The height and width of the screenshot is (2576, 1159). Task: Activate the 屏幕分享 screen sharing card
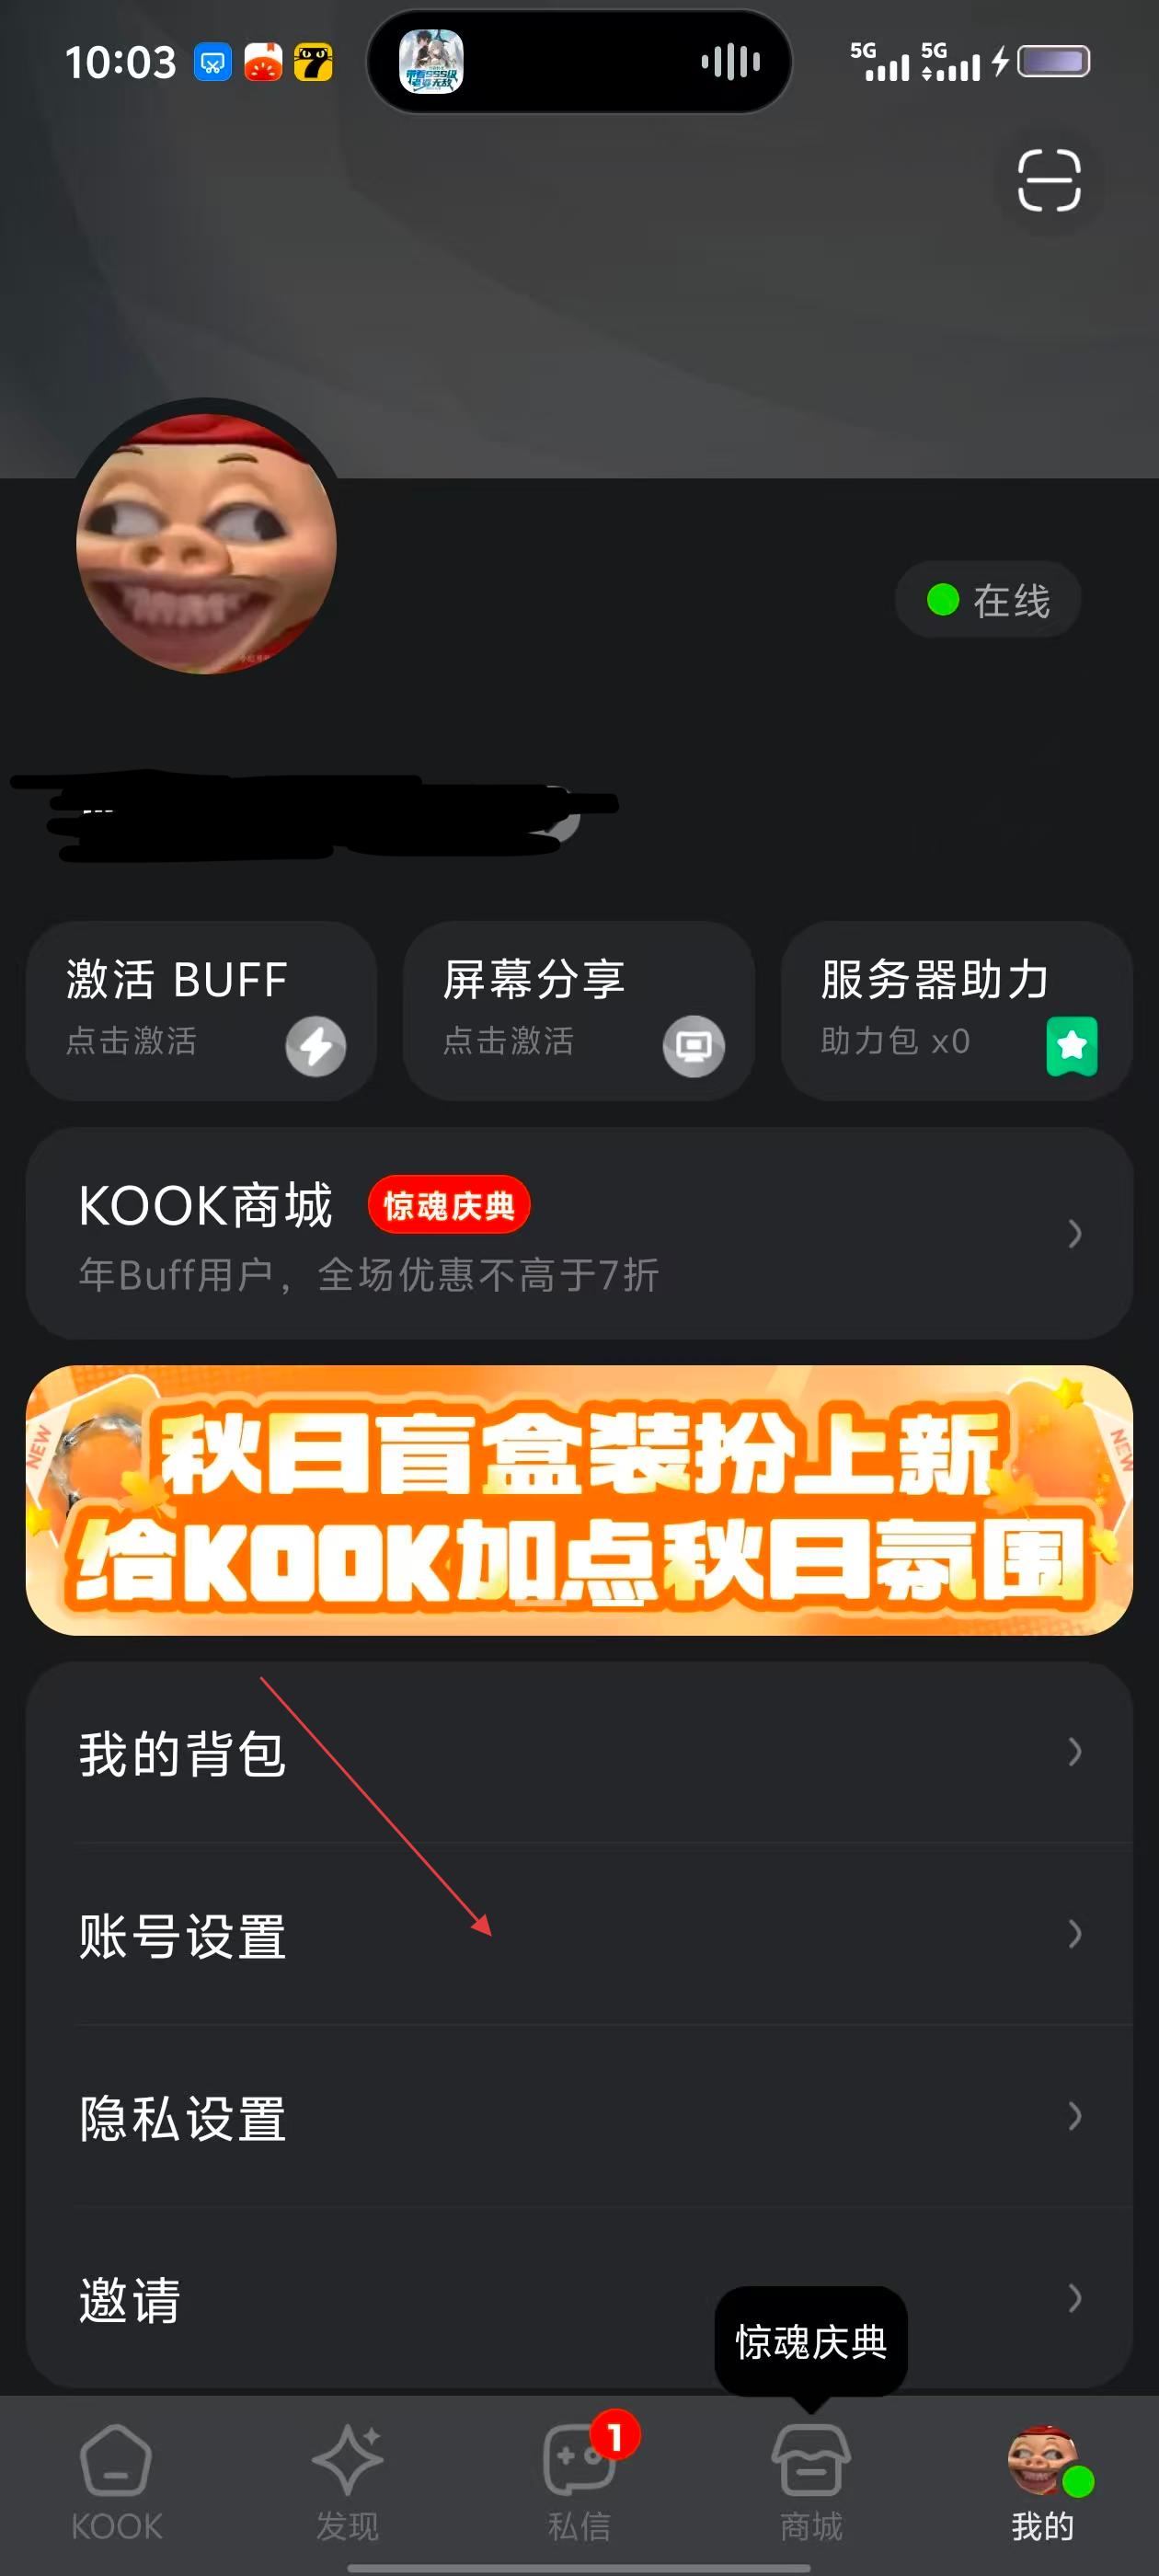coord(578,1011)
